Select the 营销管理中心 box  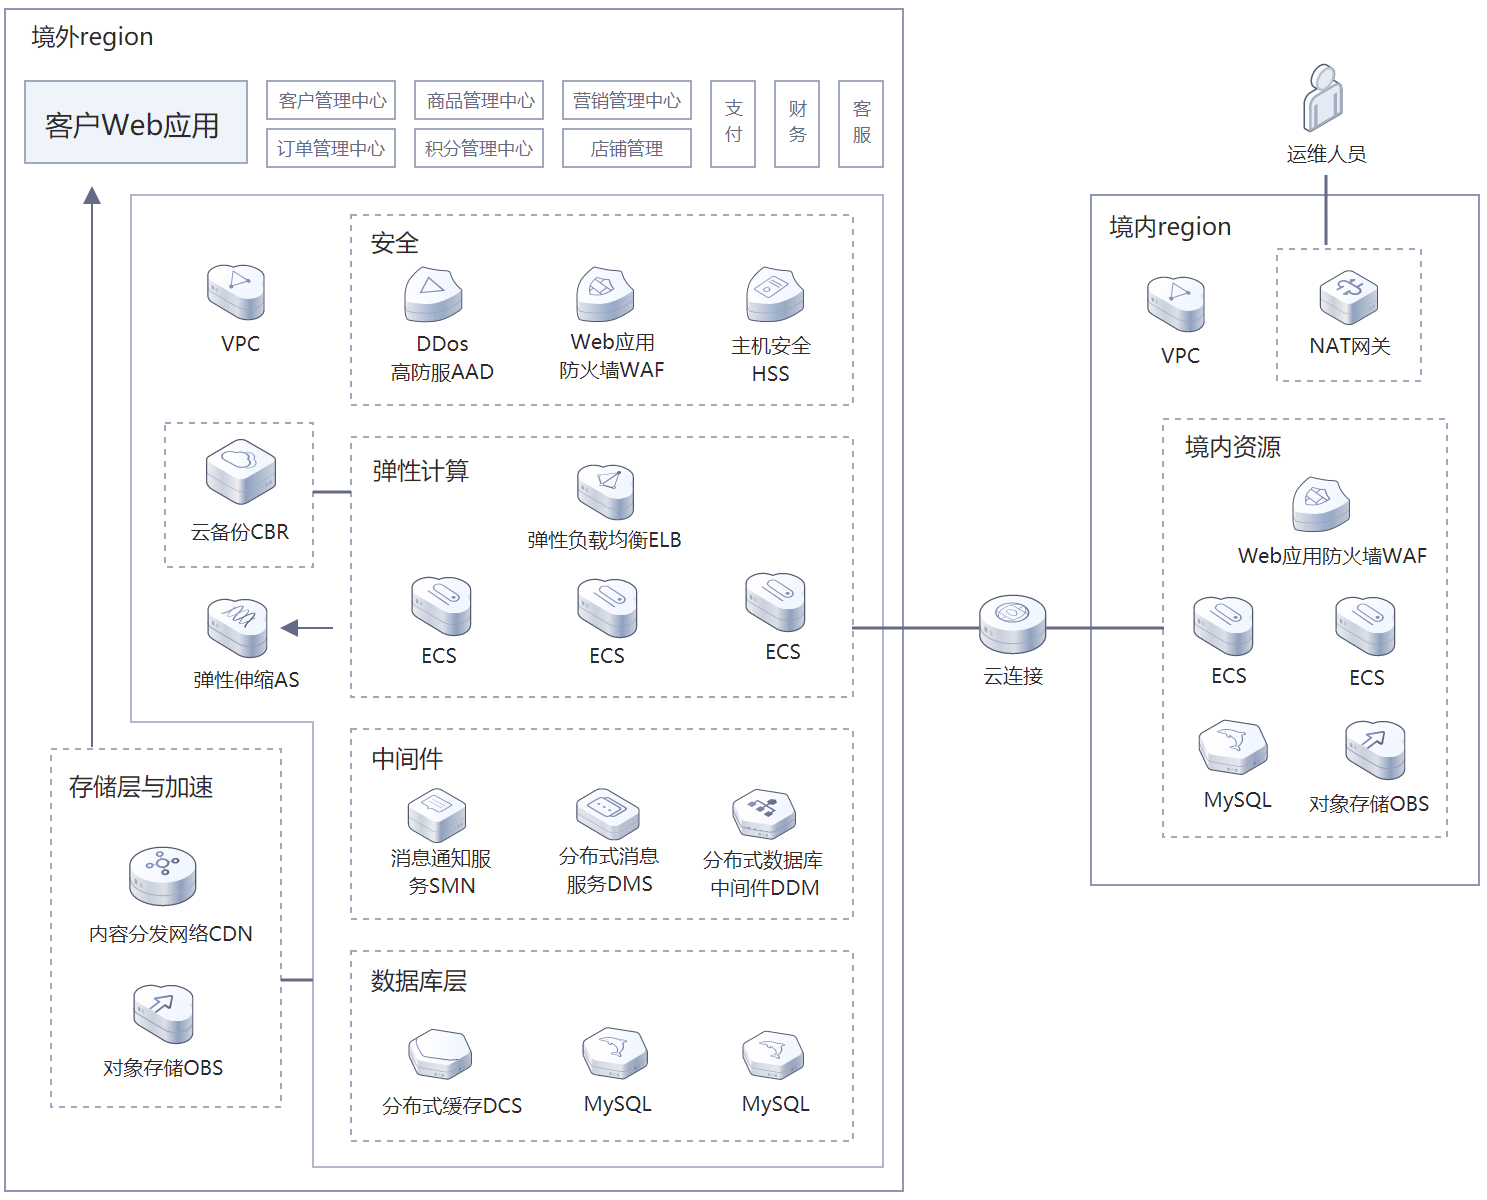(627, 100)
